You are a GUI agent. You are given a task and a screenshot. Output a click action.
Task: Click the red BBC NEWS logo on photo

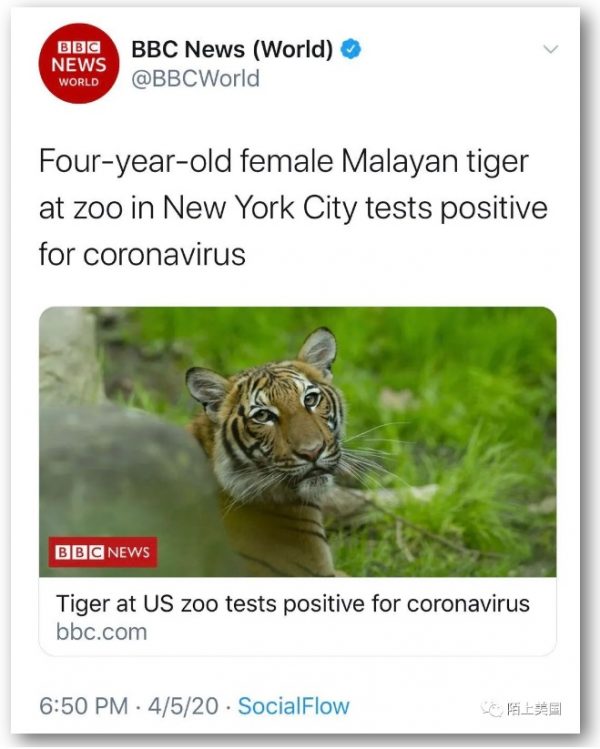(103, 552)
